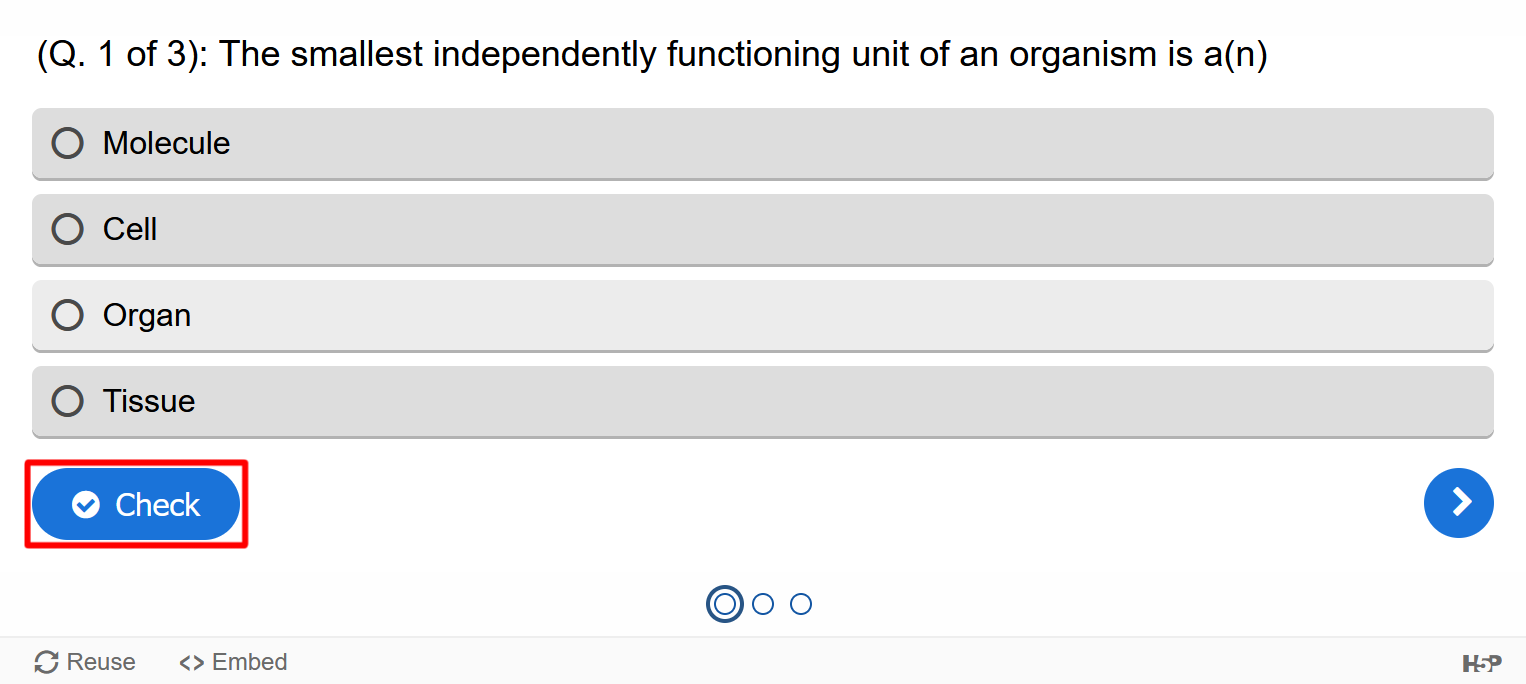Click the first progress dot
Viewport: 1526px width, 684px height.
725,604
